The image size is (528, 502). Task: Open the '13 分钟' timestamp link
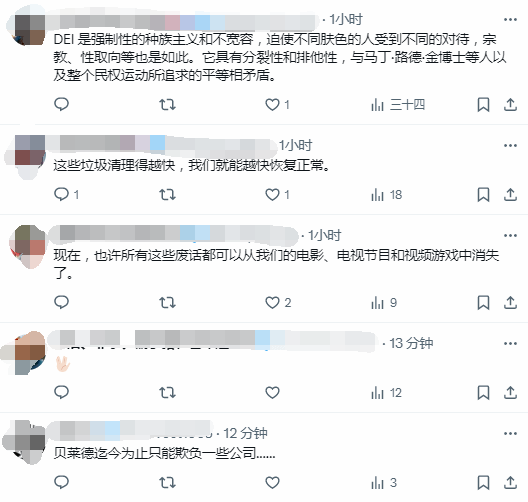[411, 343]
